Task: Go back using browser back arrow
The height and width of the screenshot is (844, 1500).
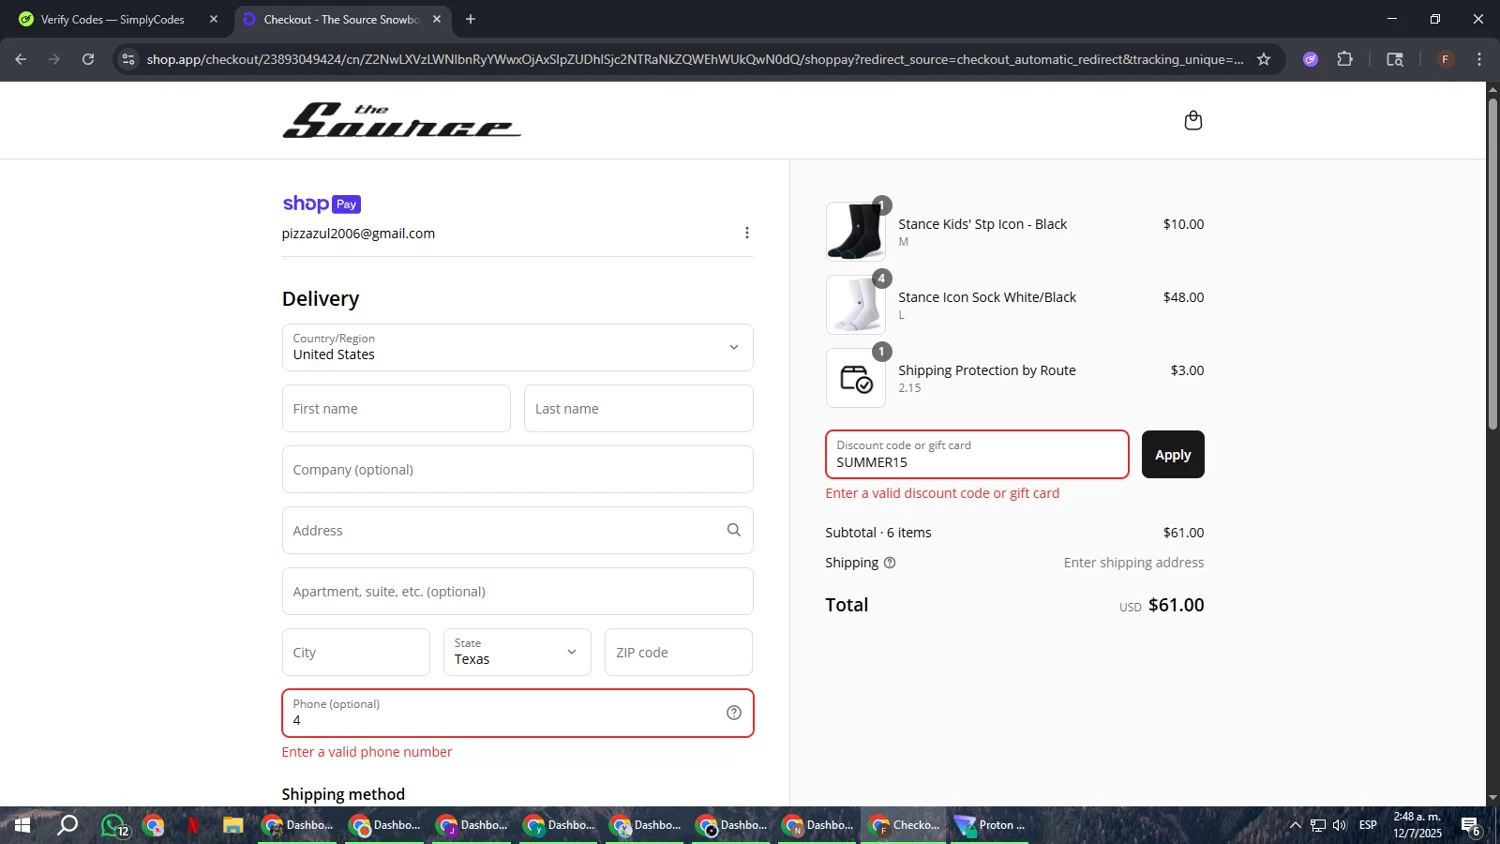Action: tap(21, 59)
